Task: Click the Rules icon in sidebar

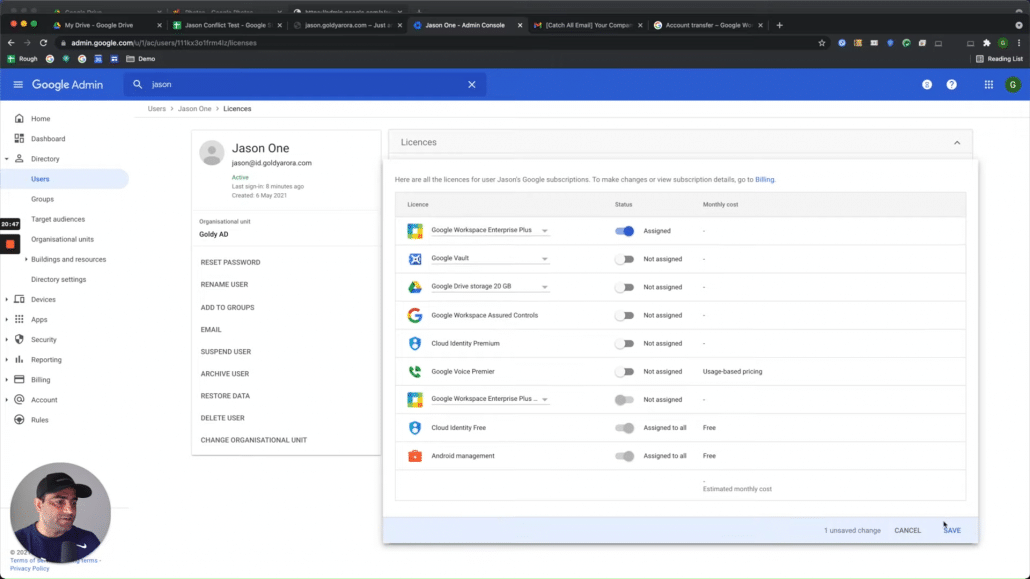Action: [19, 419]
